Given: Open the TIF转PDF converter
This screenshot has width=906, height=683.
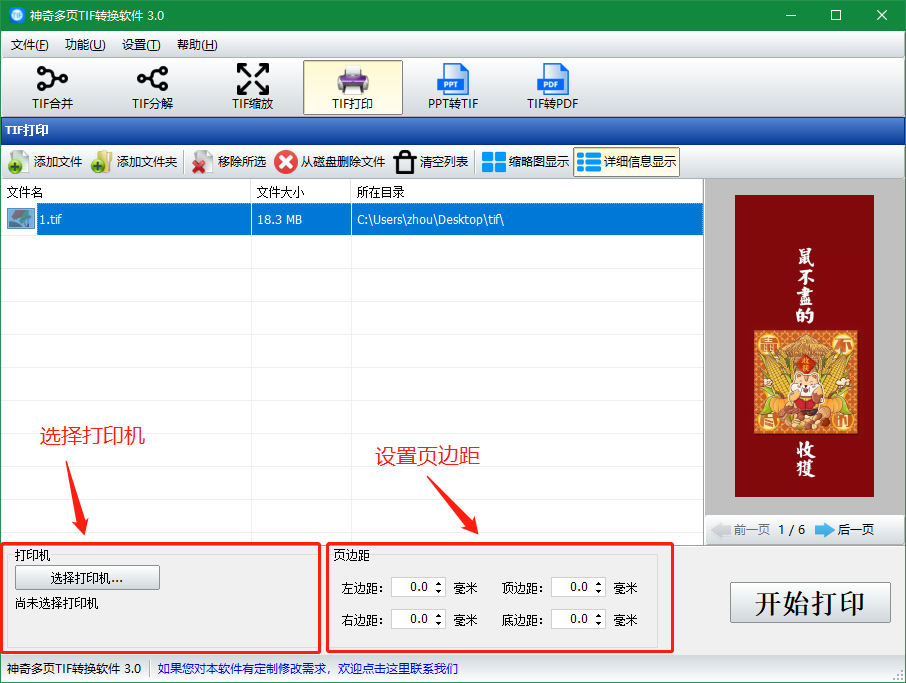Looking at the screenshot, I should tap(552, 87).
